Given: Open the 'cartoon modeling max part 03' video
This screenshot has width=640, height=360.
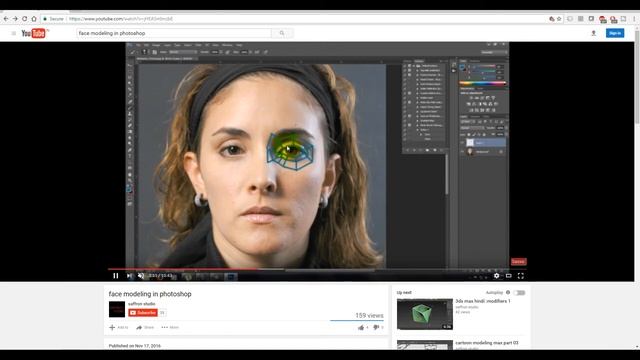Looking at the screenshot, I should tap(487, 343).
